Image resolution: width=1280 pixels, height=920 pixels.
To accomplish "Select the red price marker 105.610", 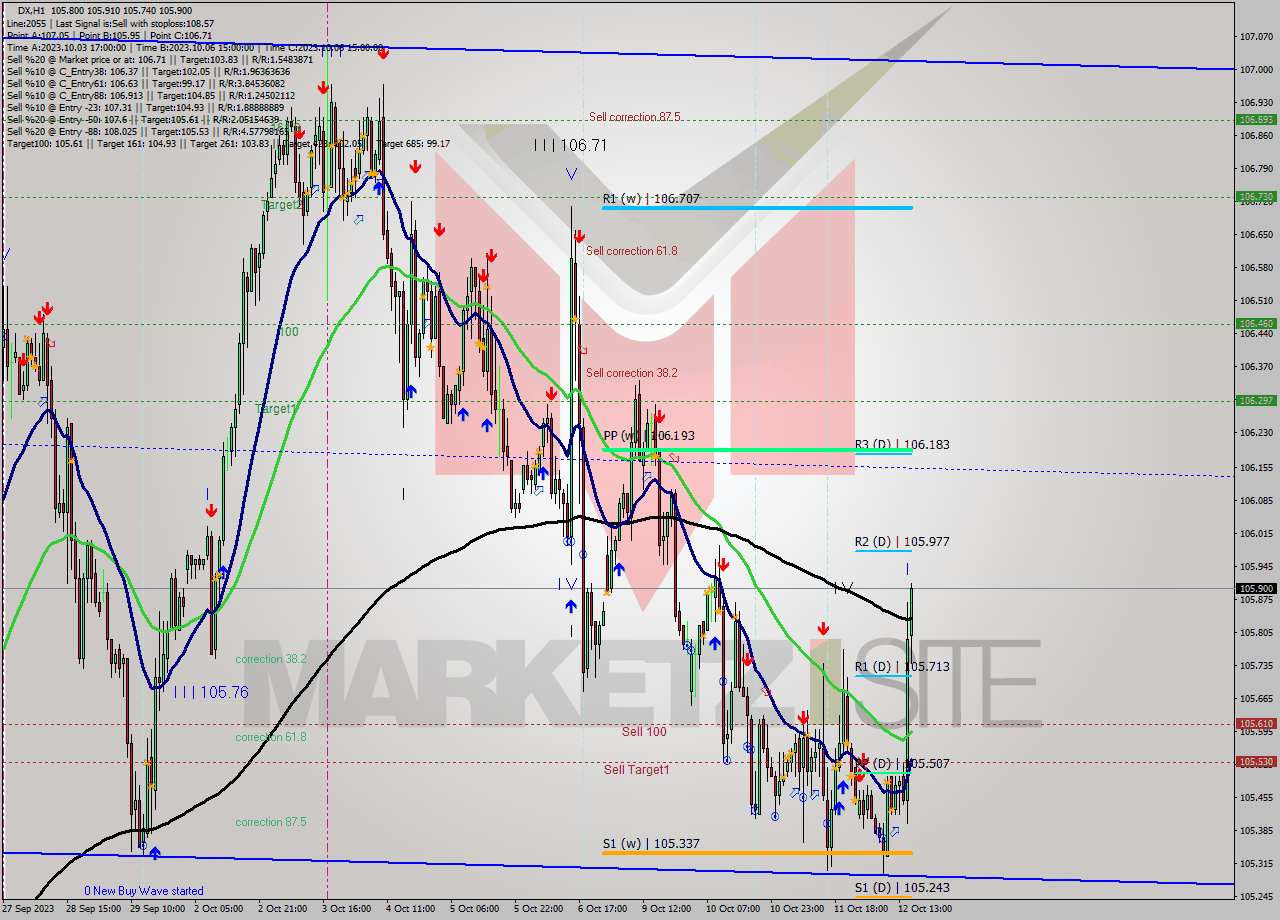I will [1256, 724].
